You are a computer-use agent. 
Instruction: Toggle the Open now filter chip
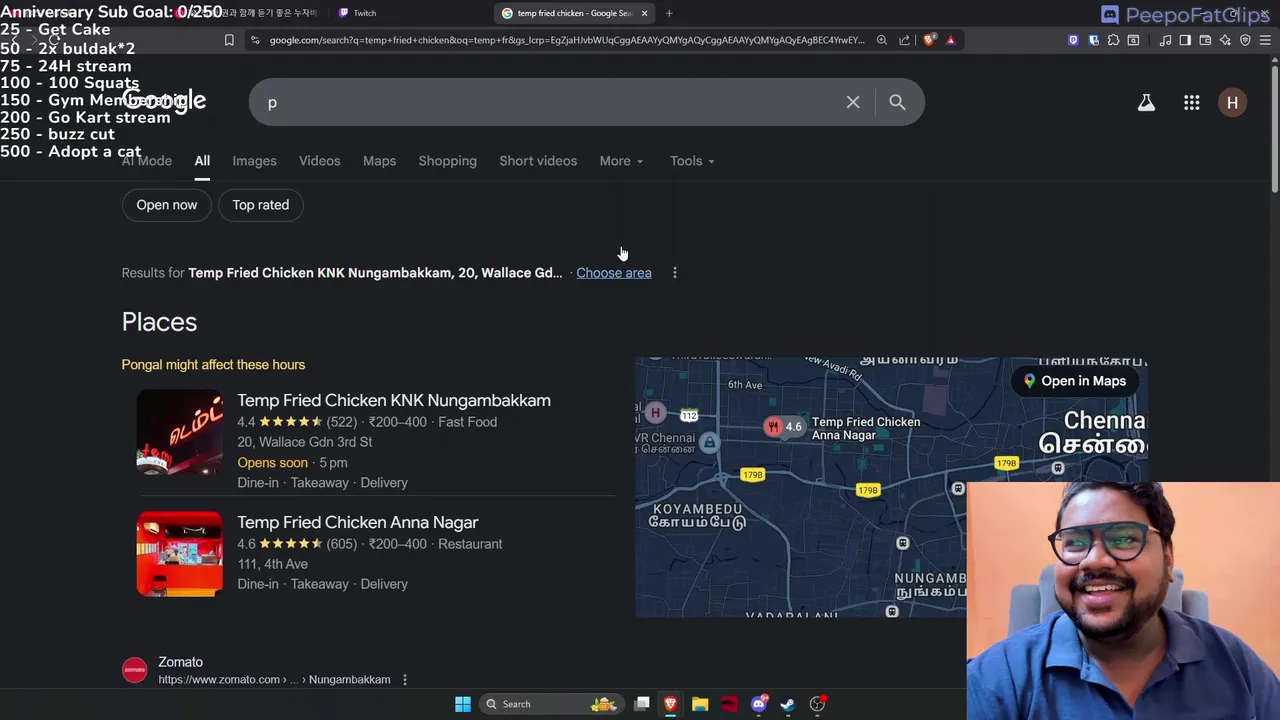[167, 205]
